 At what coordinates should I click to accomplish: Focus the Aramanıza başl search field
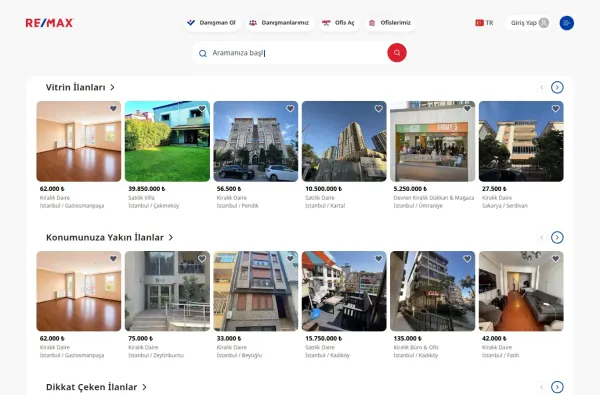(x=298, y=53)
